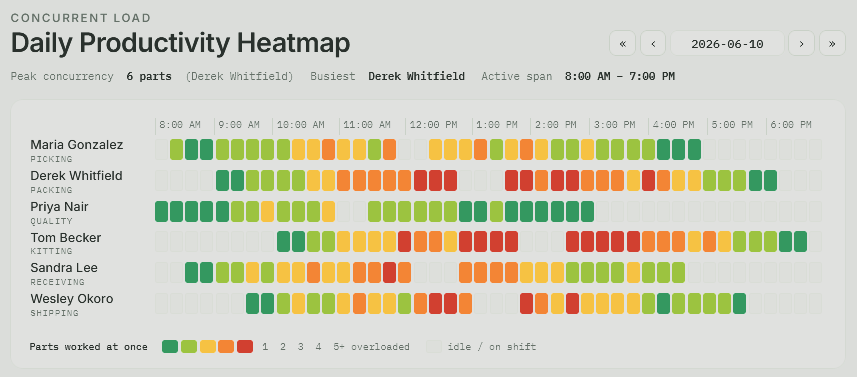
Task: Click the '(Derek Whitfield)' peak concurrency note
Action: (x=239, y=76)
